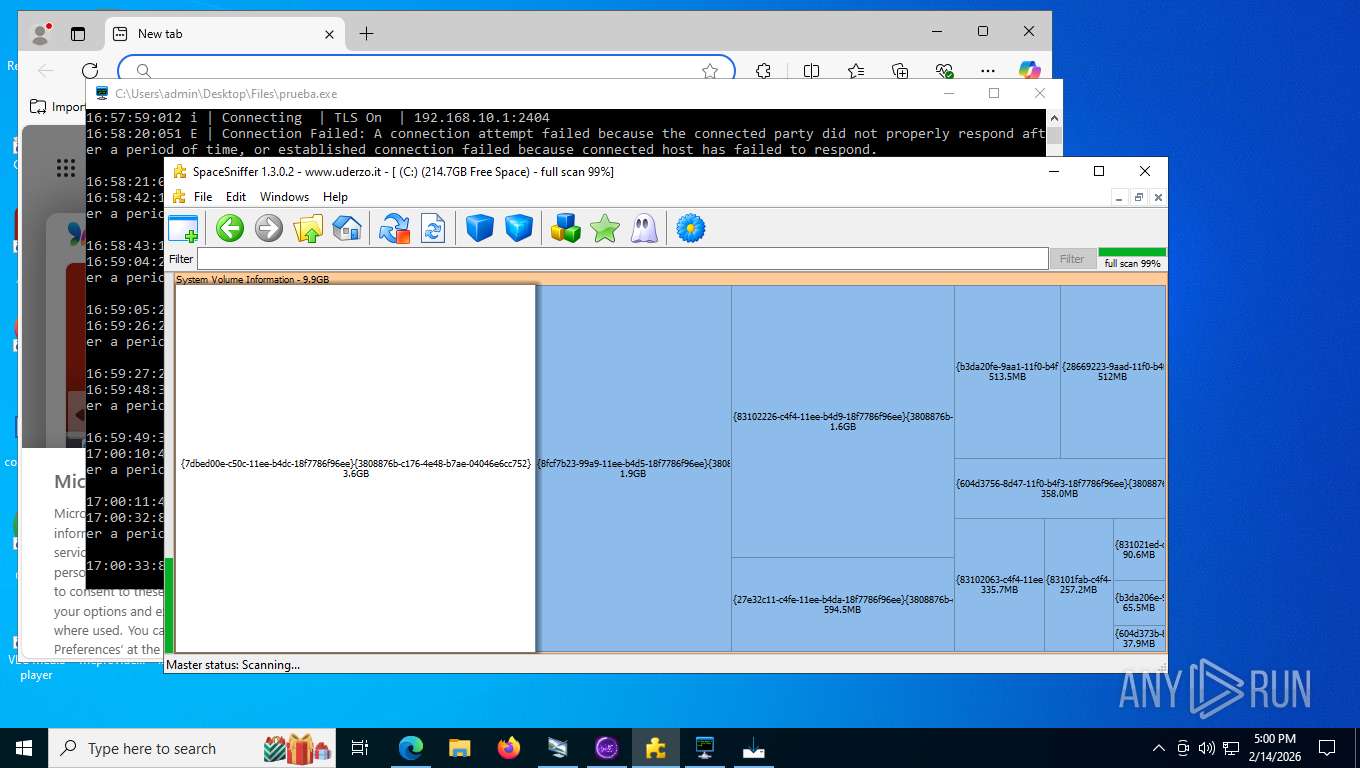Click the second blue cube detail icon
Image resolution: width=1360 pixels, height=768 pixels.
click(519, 228)
